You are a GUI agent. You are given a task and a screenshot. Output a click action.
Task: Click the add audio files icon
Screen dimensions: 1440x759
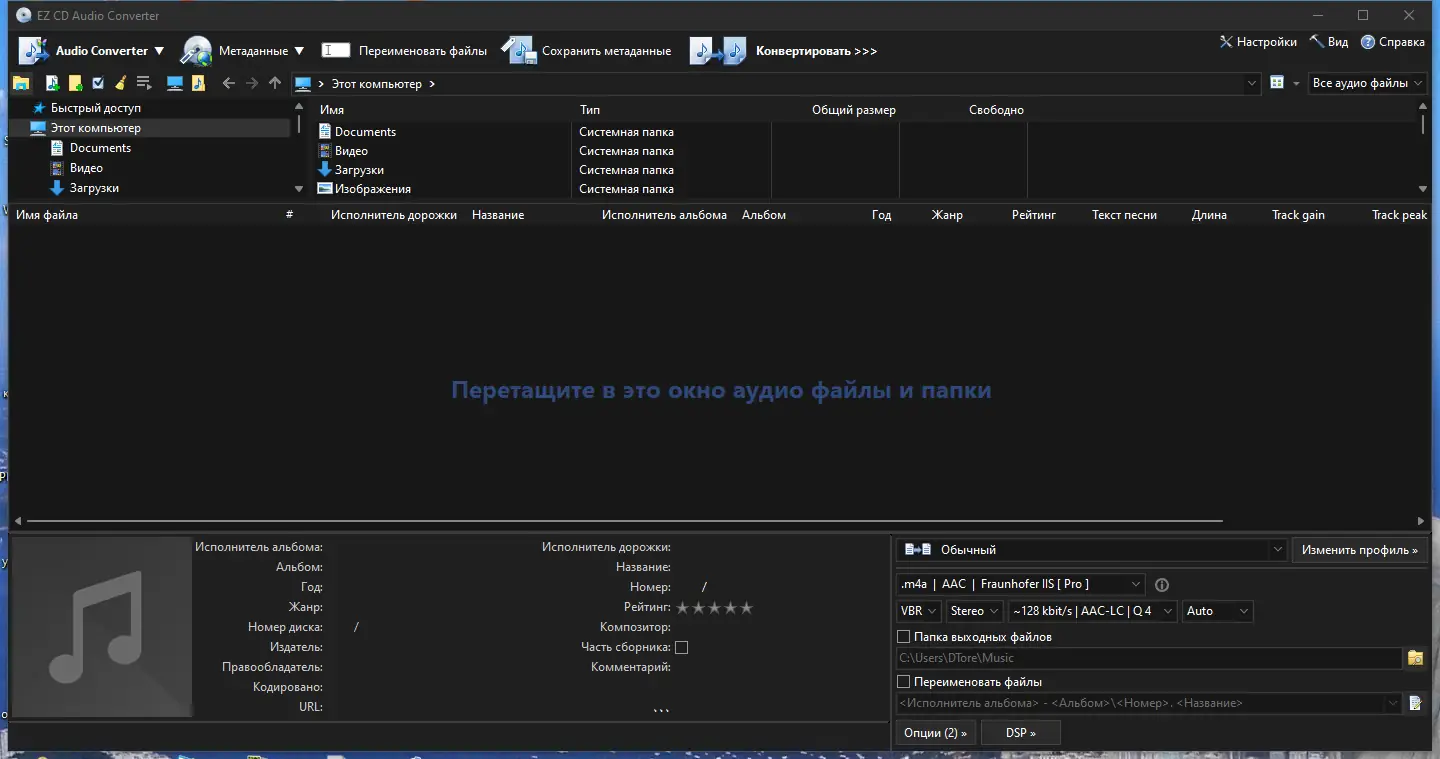(53, 84)
